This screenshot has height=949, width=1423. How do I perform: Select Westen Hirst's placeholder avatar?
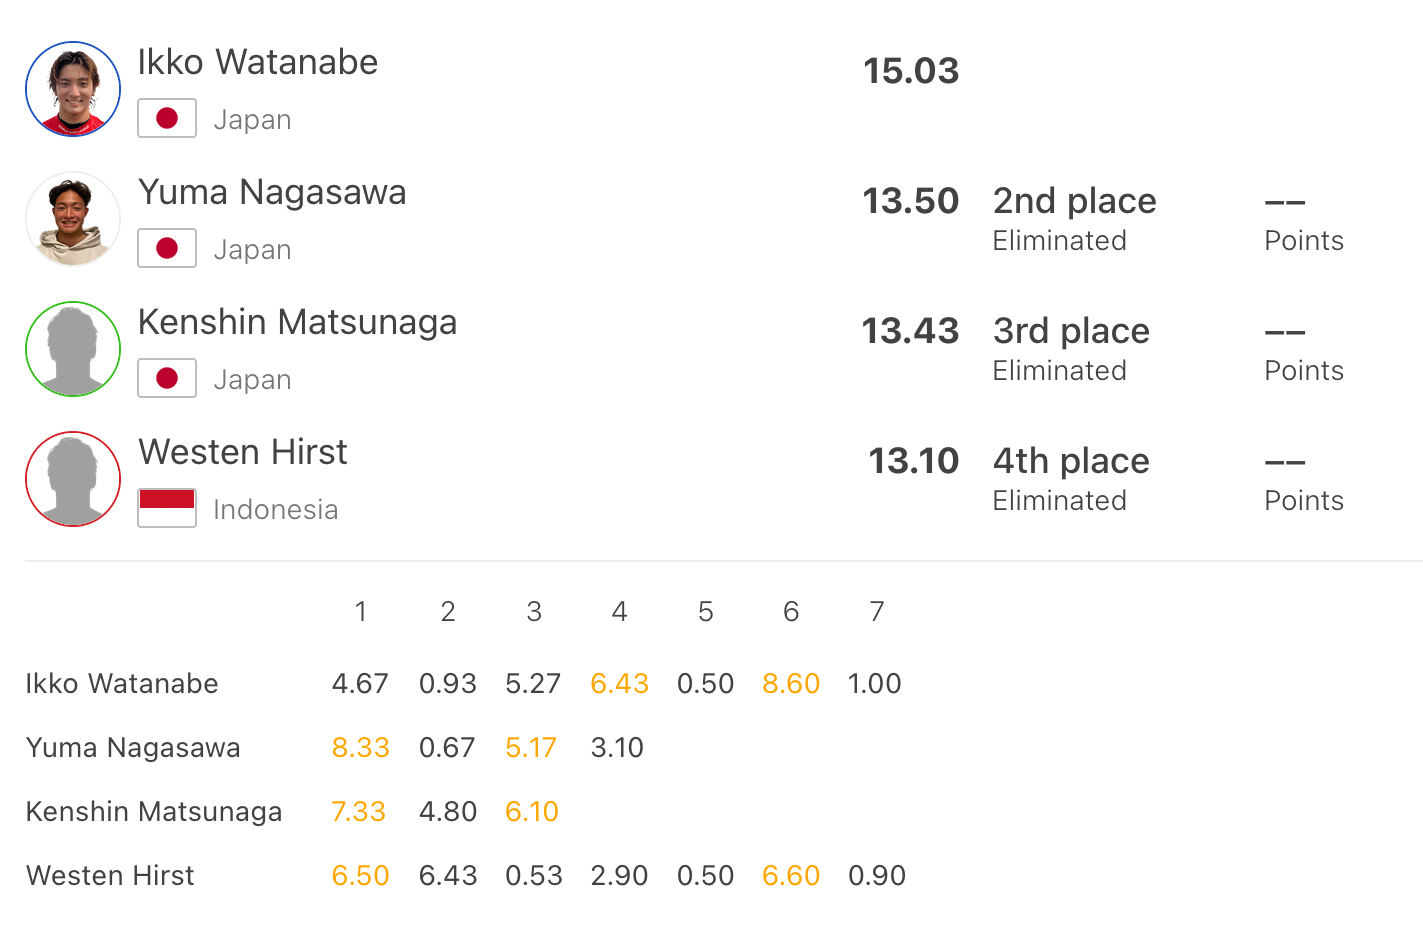click(x=73, y=479)
